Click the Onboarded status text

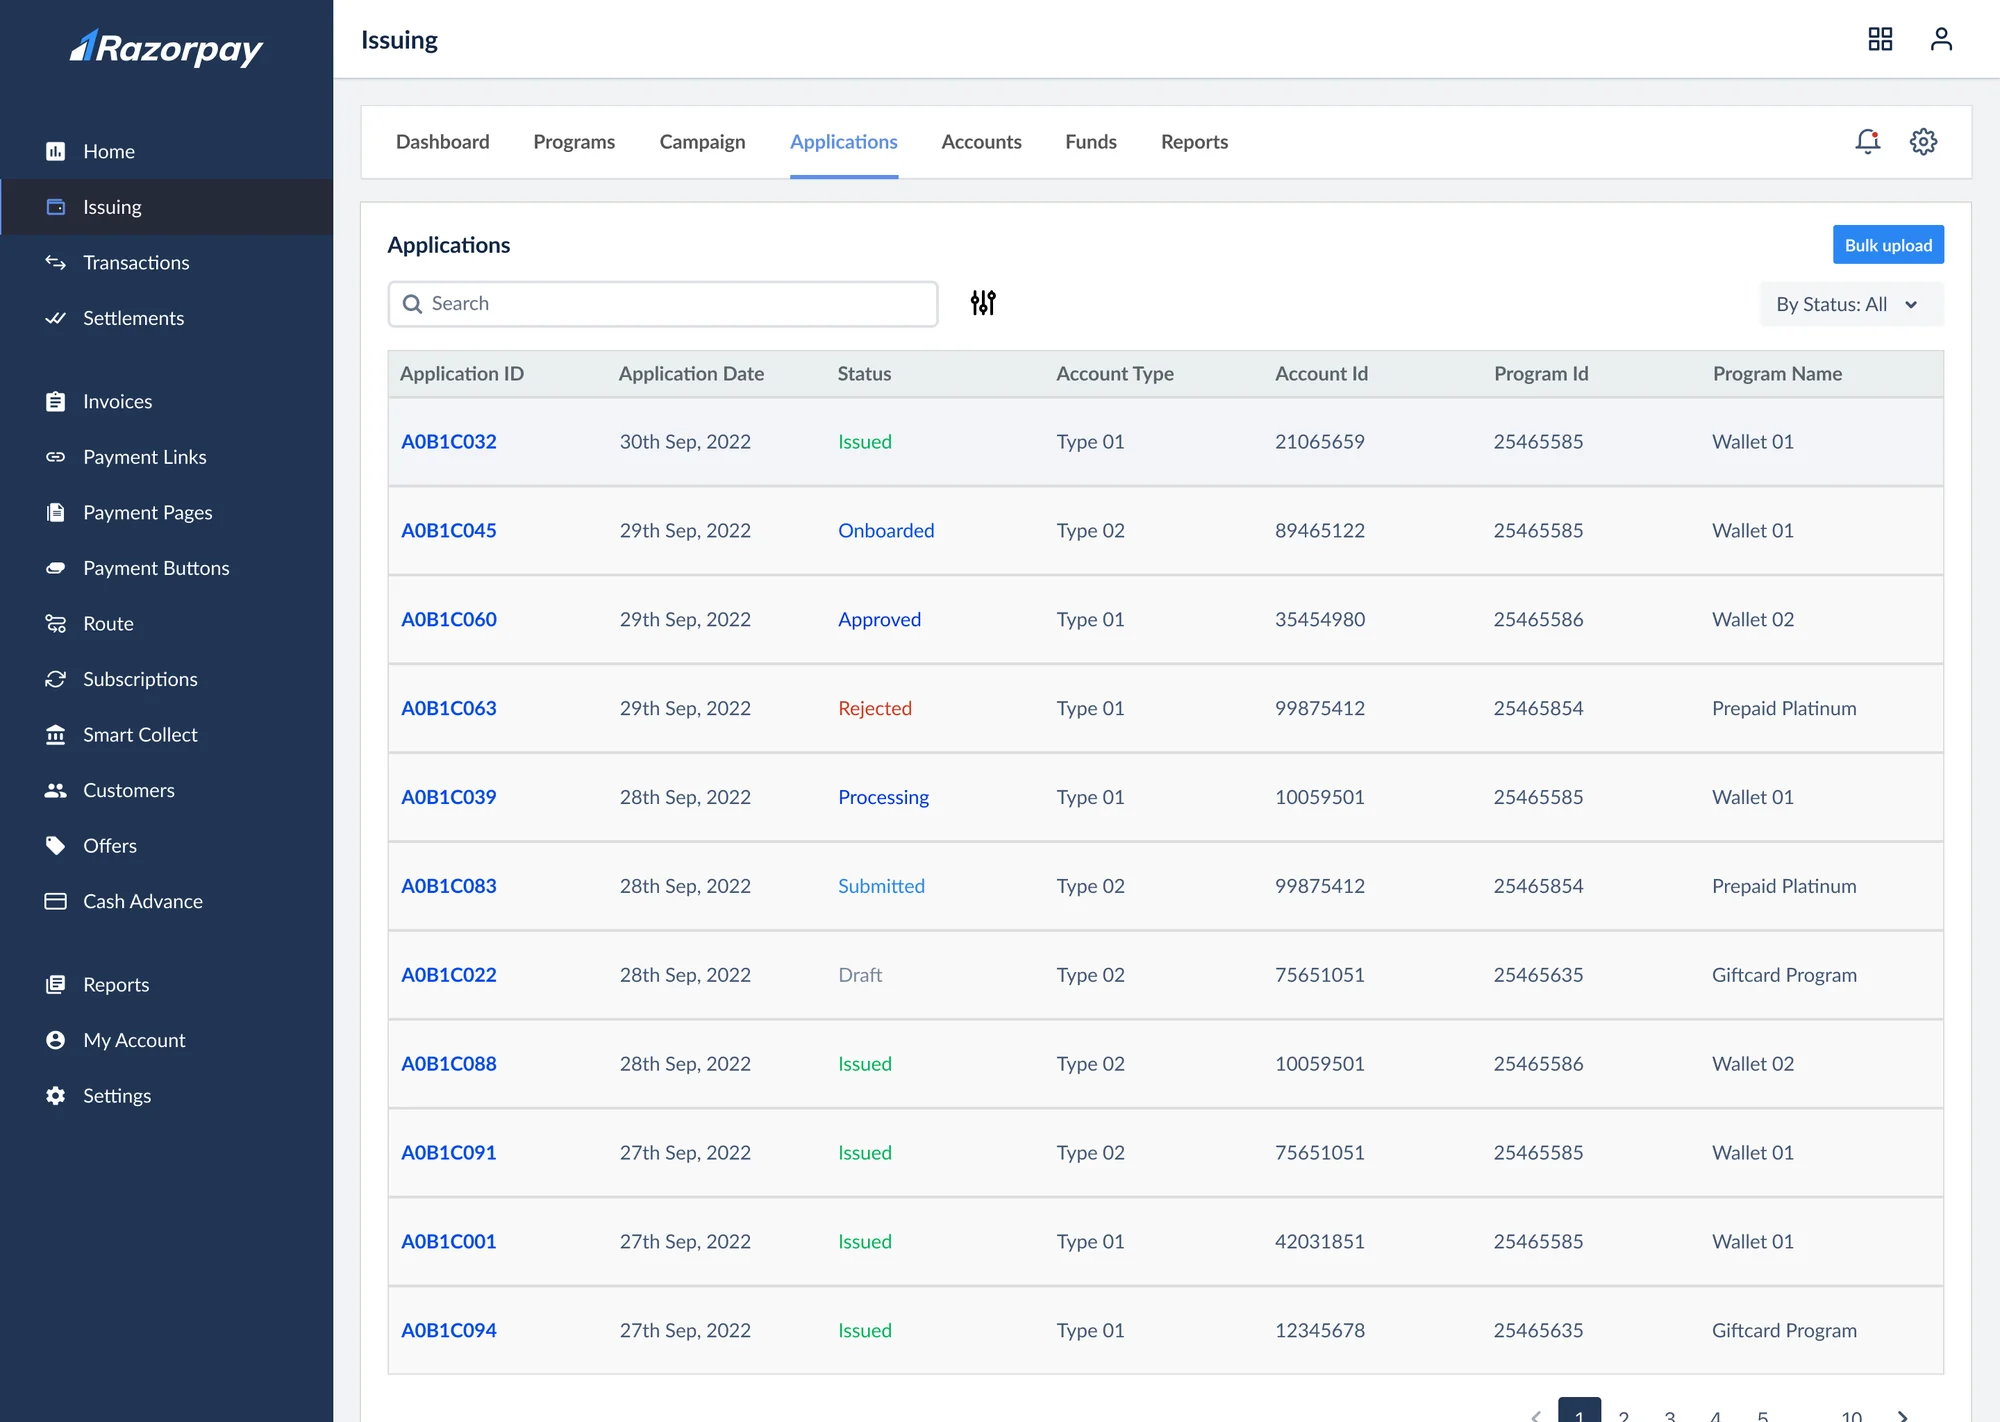point(886,530)
